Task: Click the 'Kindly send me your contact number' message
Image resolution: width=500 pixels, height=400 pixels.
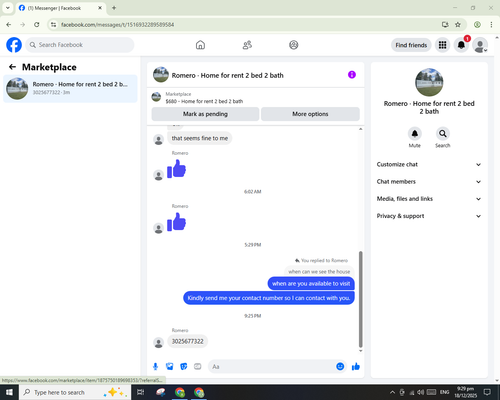Action: click(269, 298)
